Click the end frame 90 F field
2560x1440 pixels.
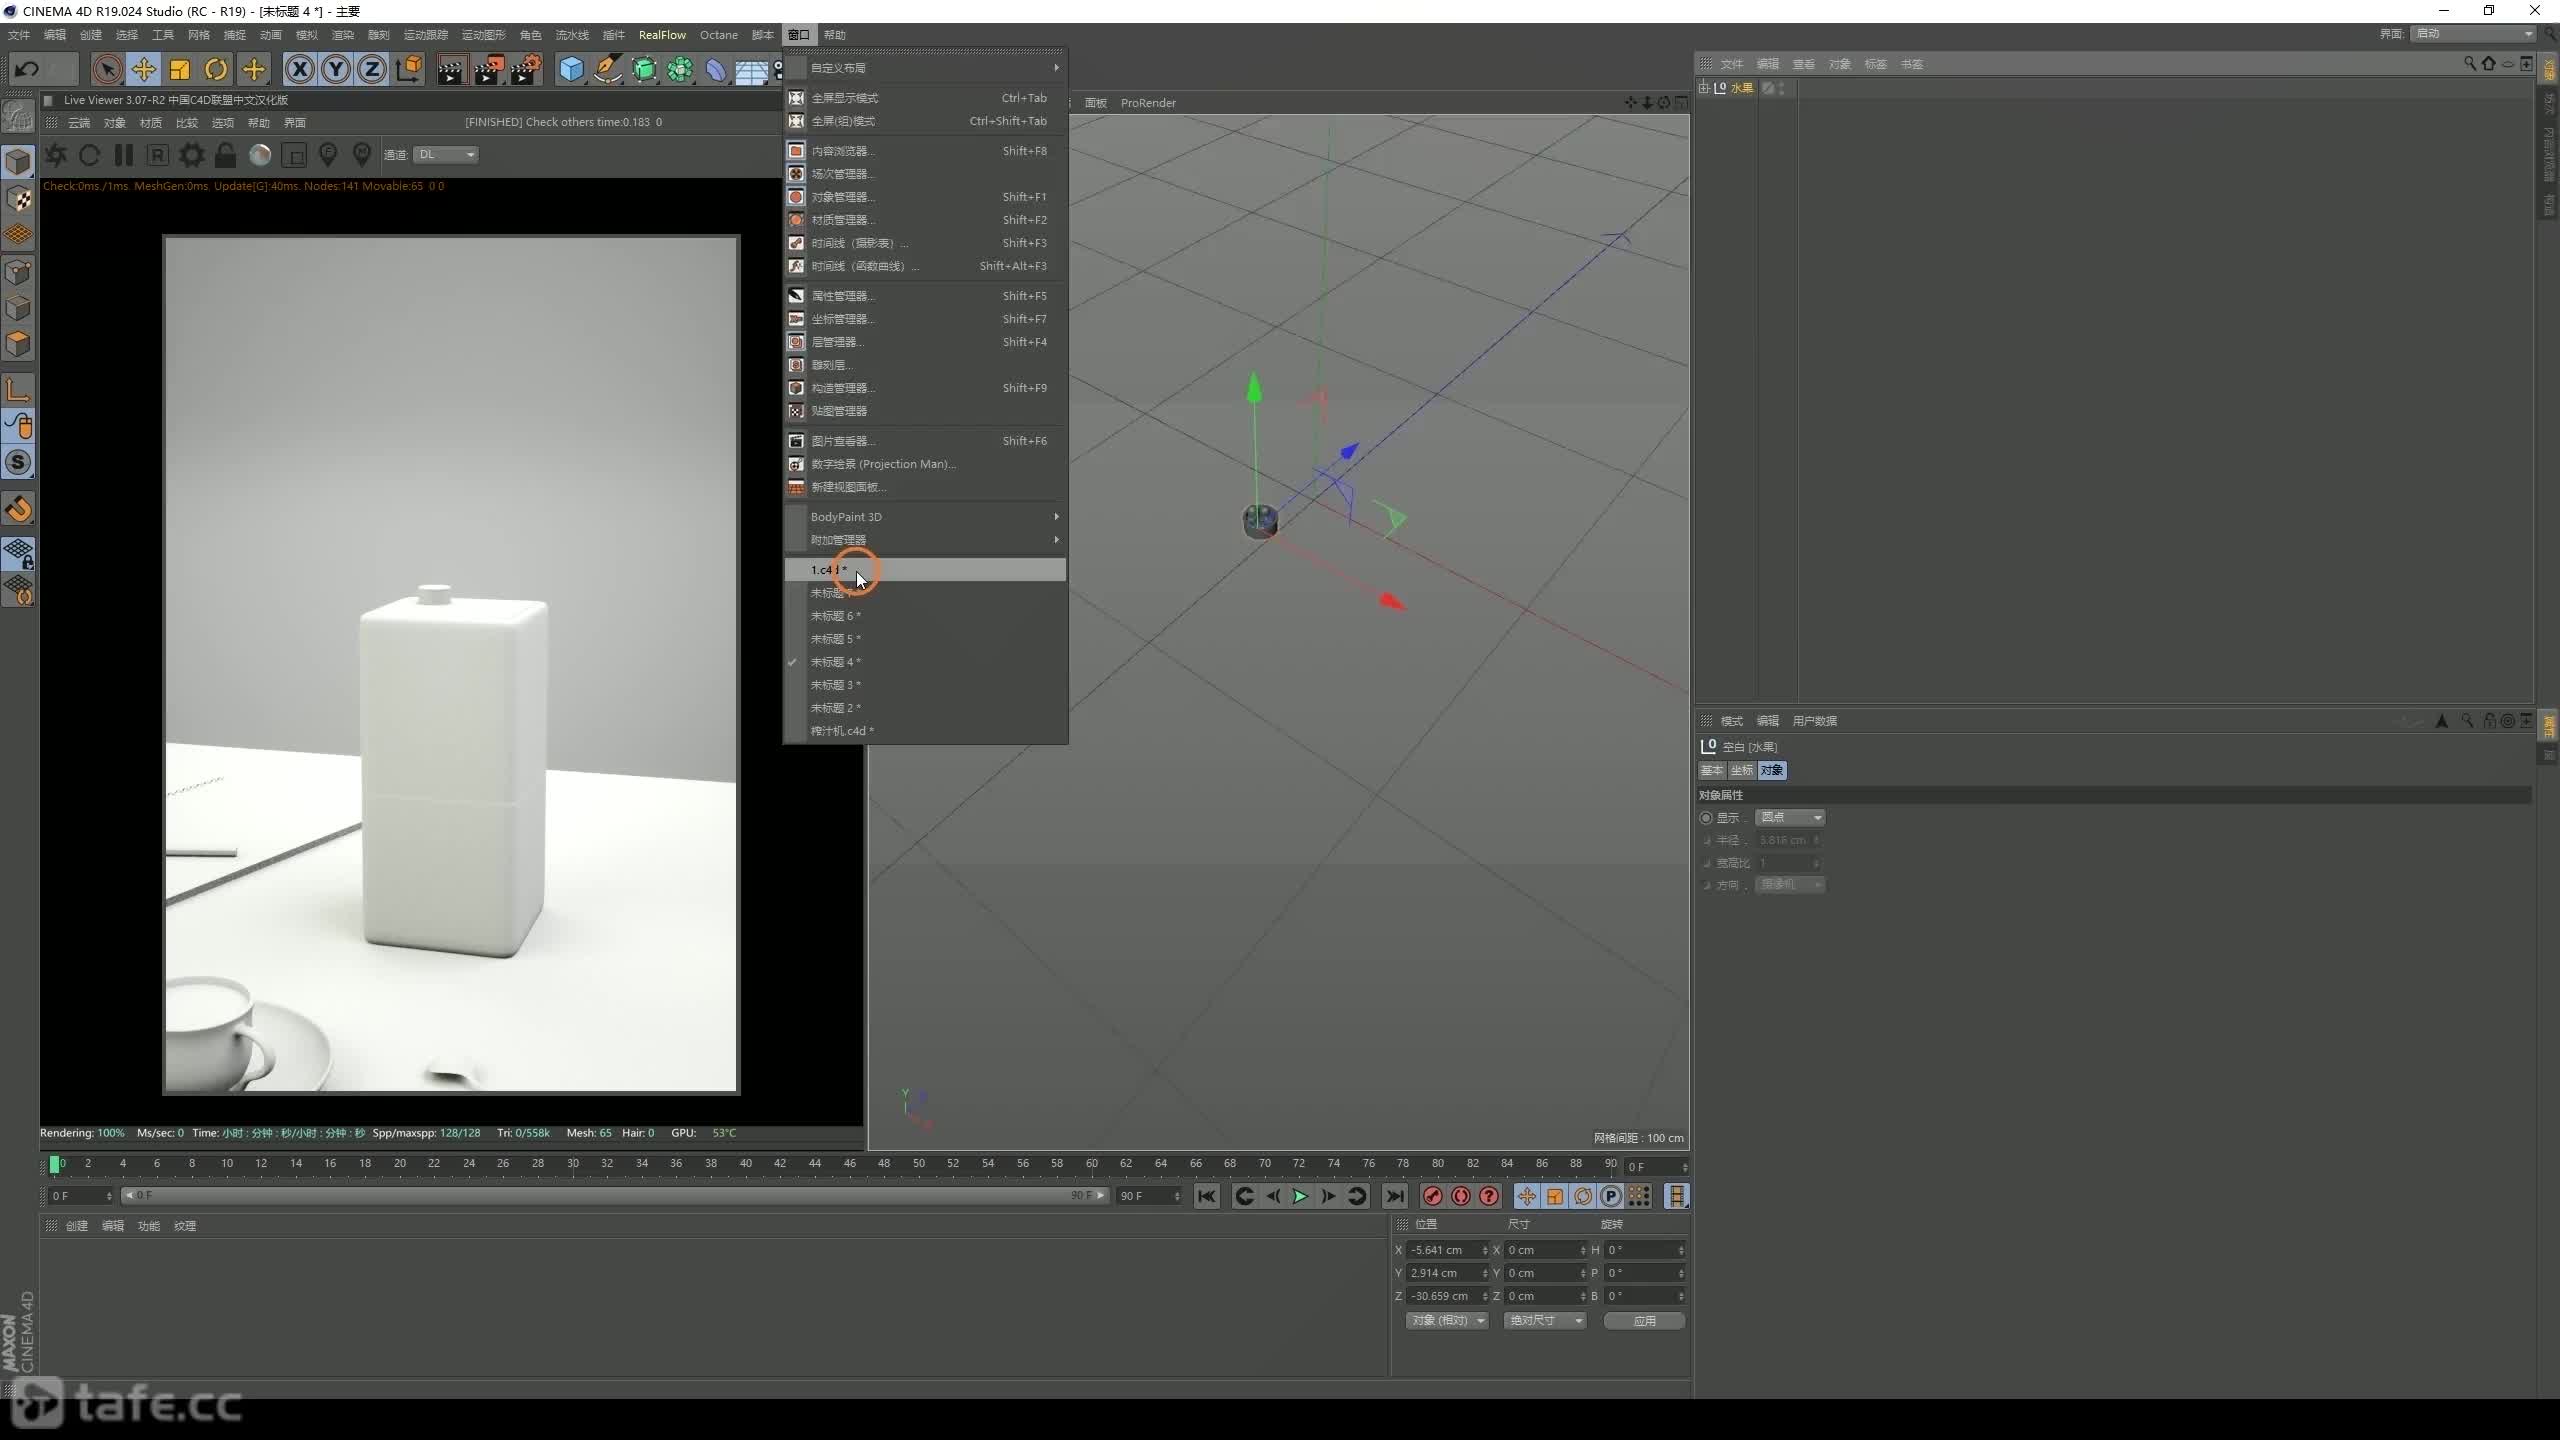pyautogui.click(x=1149, y=1196)
